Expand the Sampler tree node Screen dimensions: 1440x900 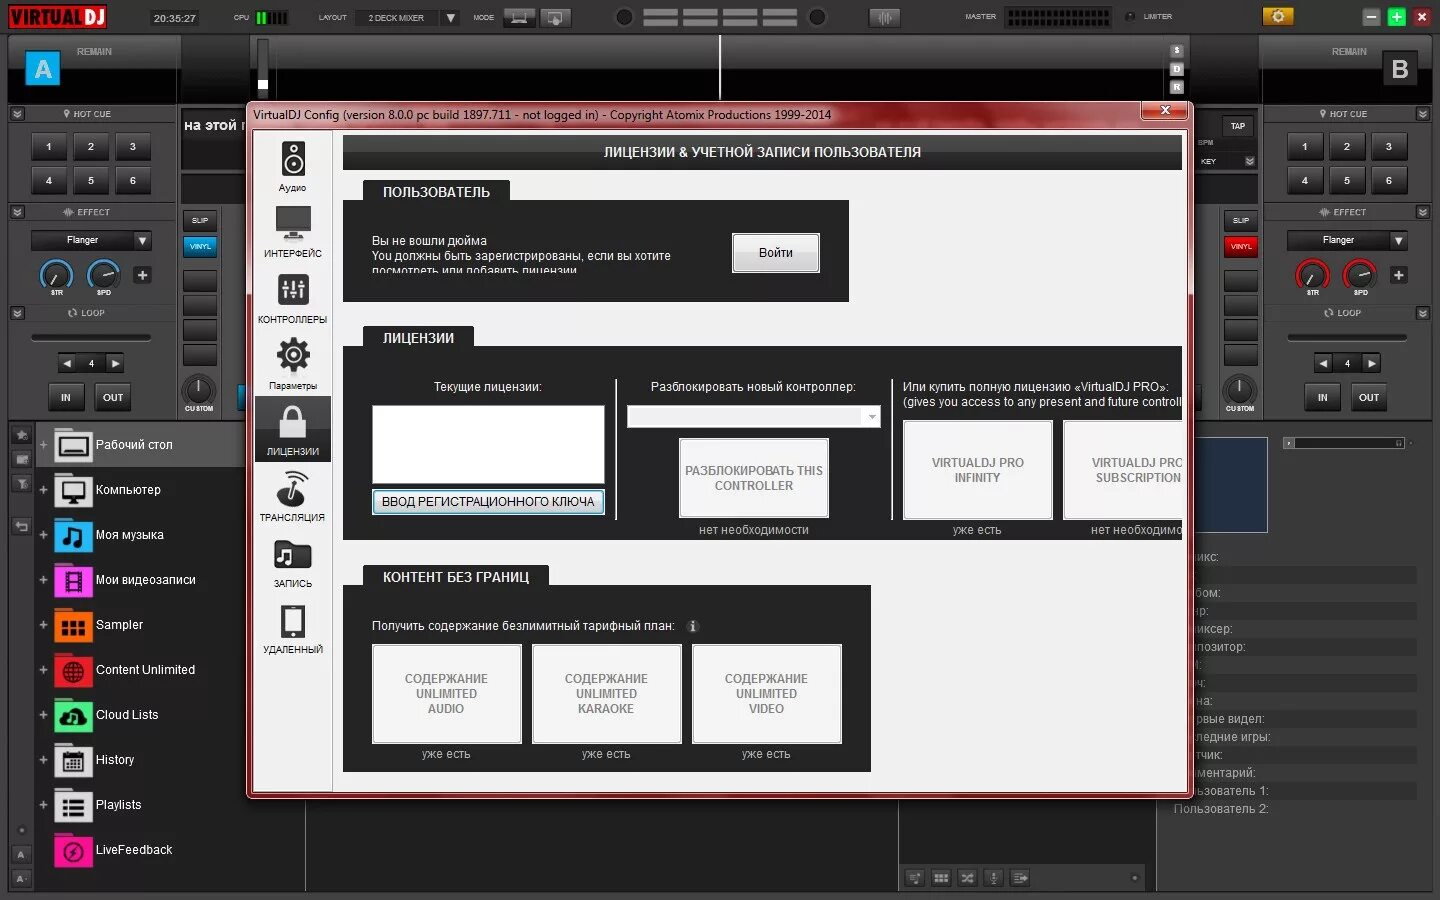43,625
